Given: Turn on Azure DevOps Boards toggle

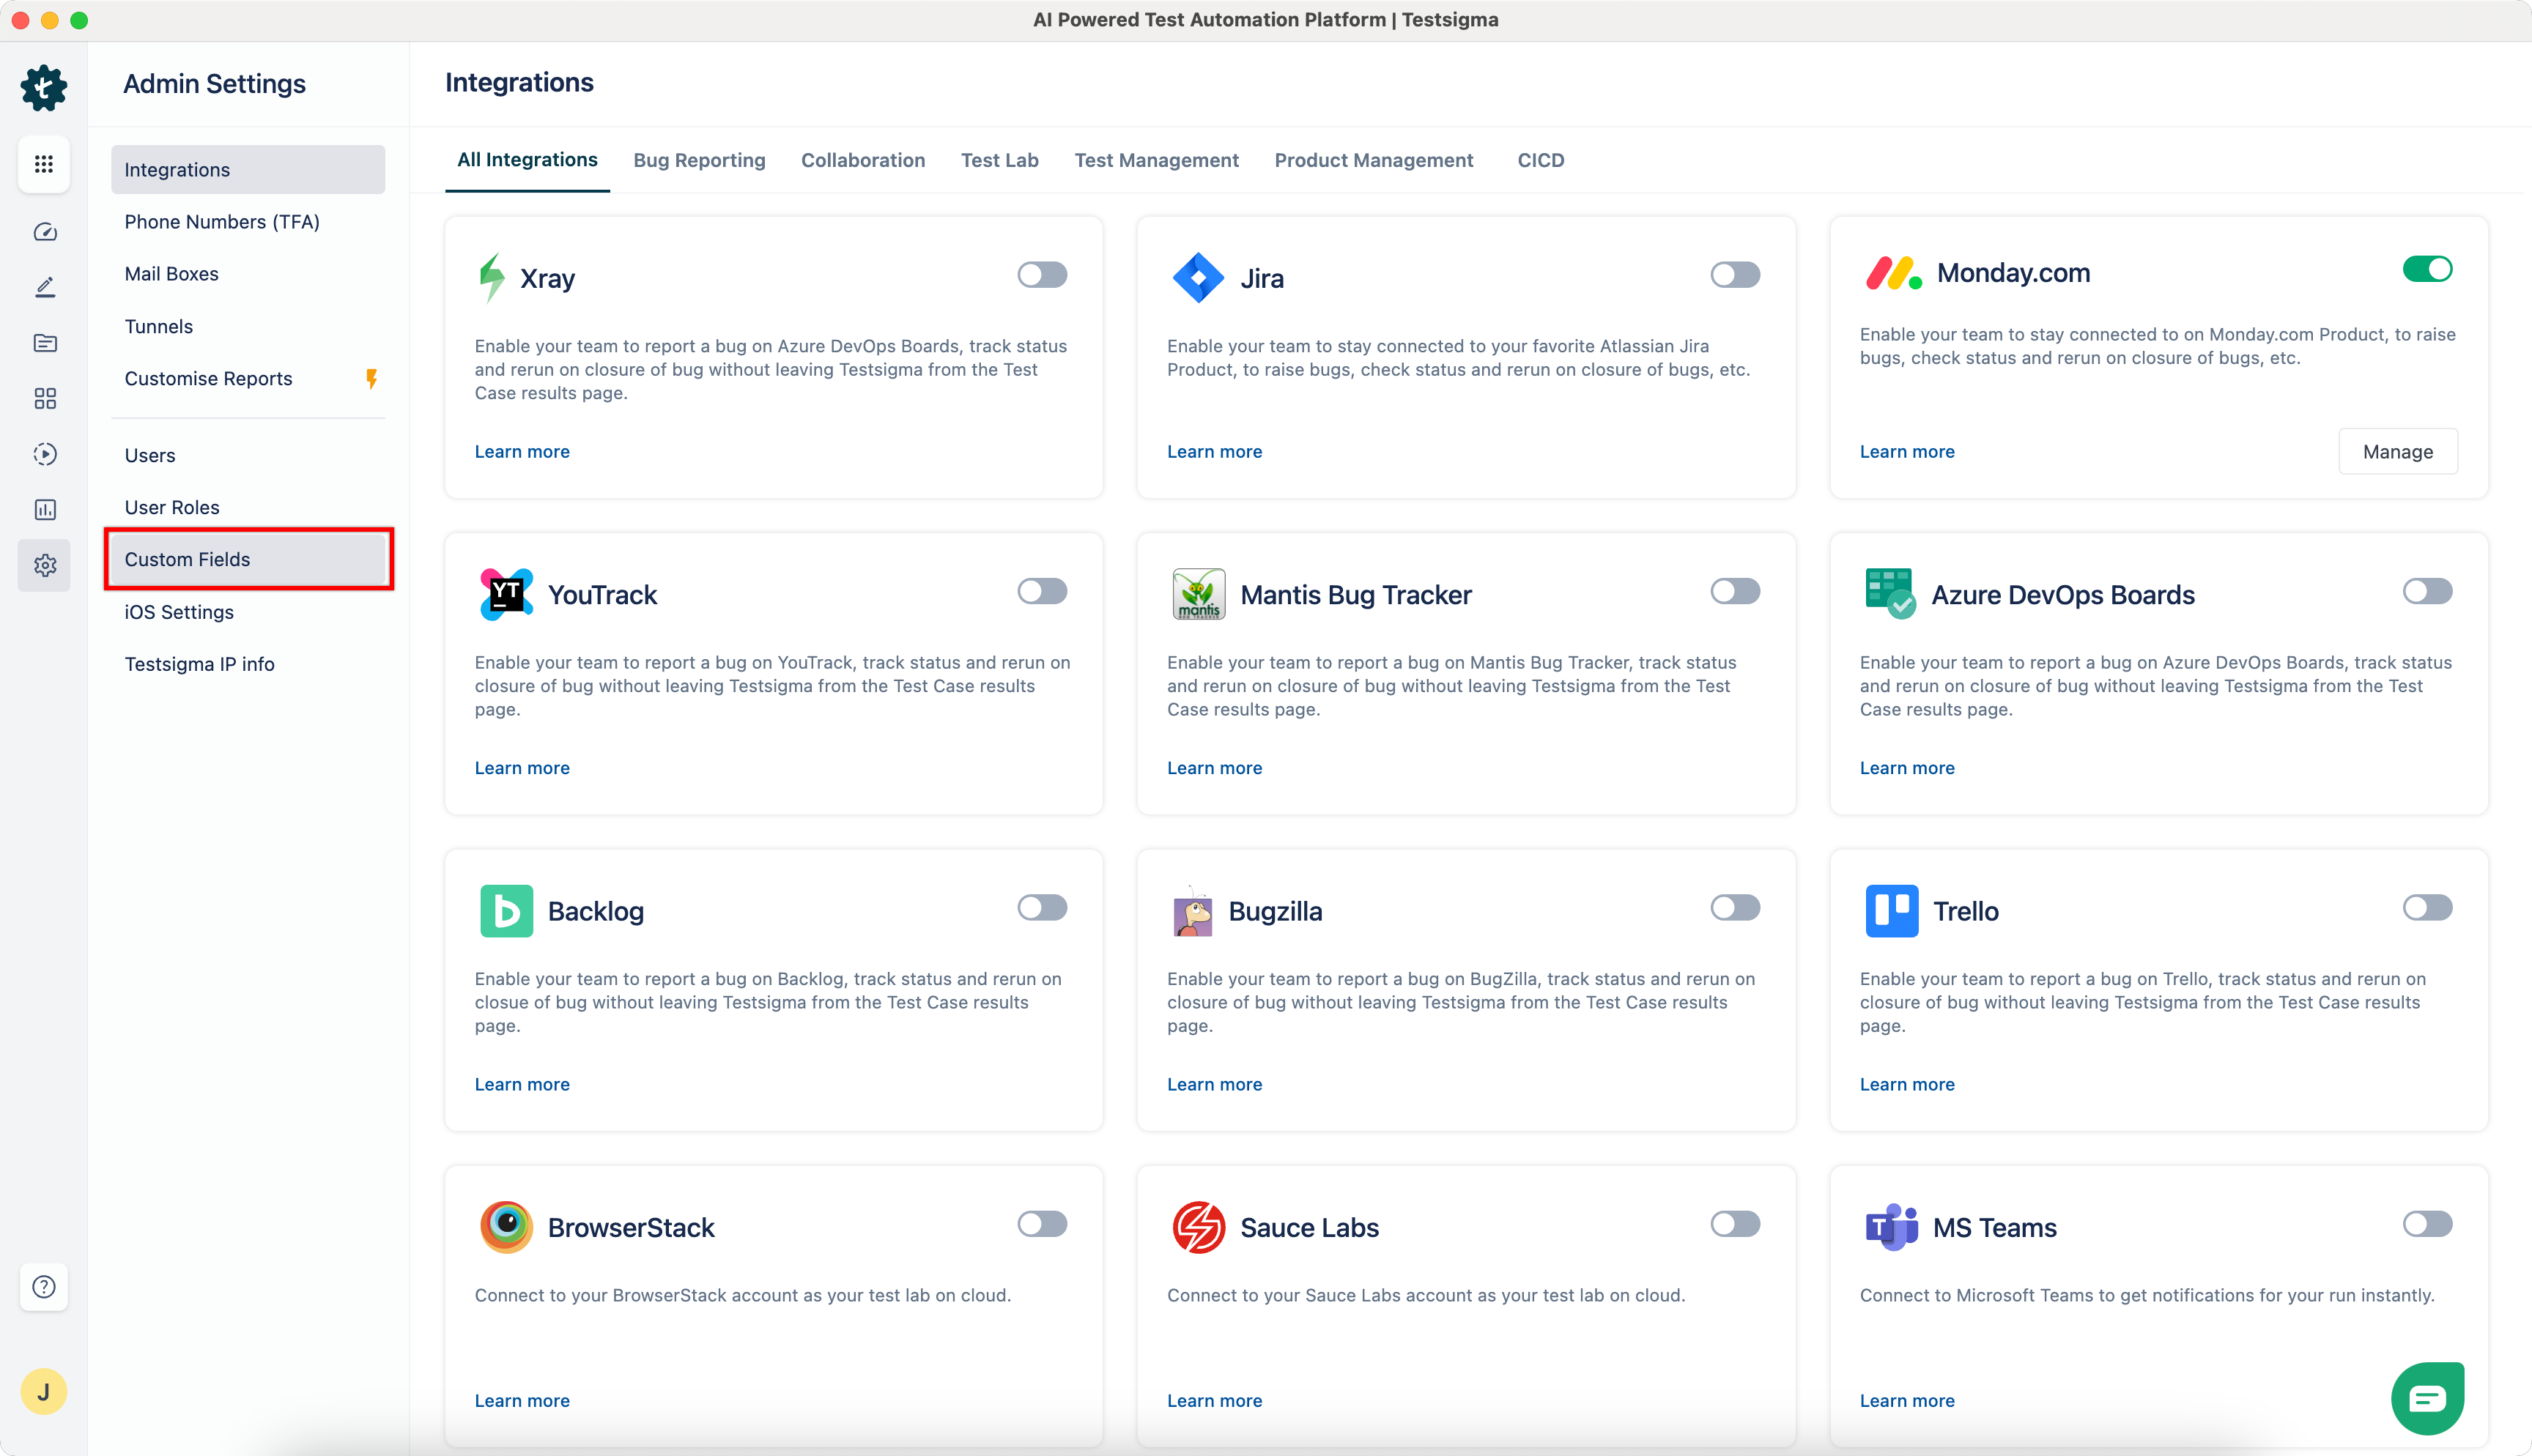Looking at the screenshot, I should tap(2427, 591).
